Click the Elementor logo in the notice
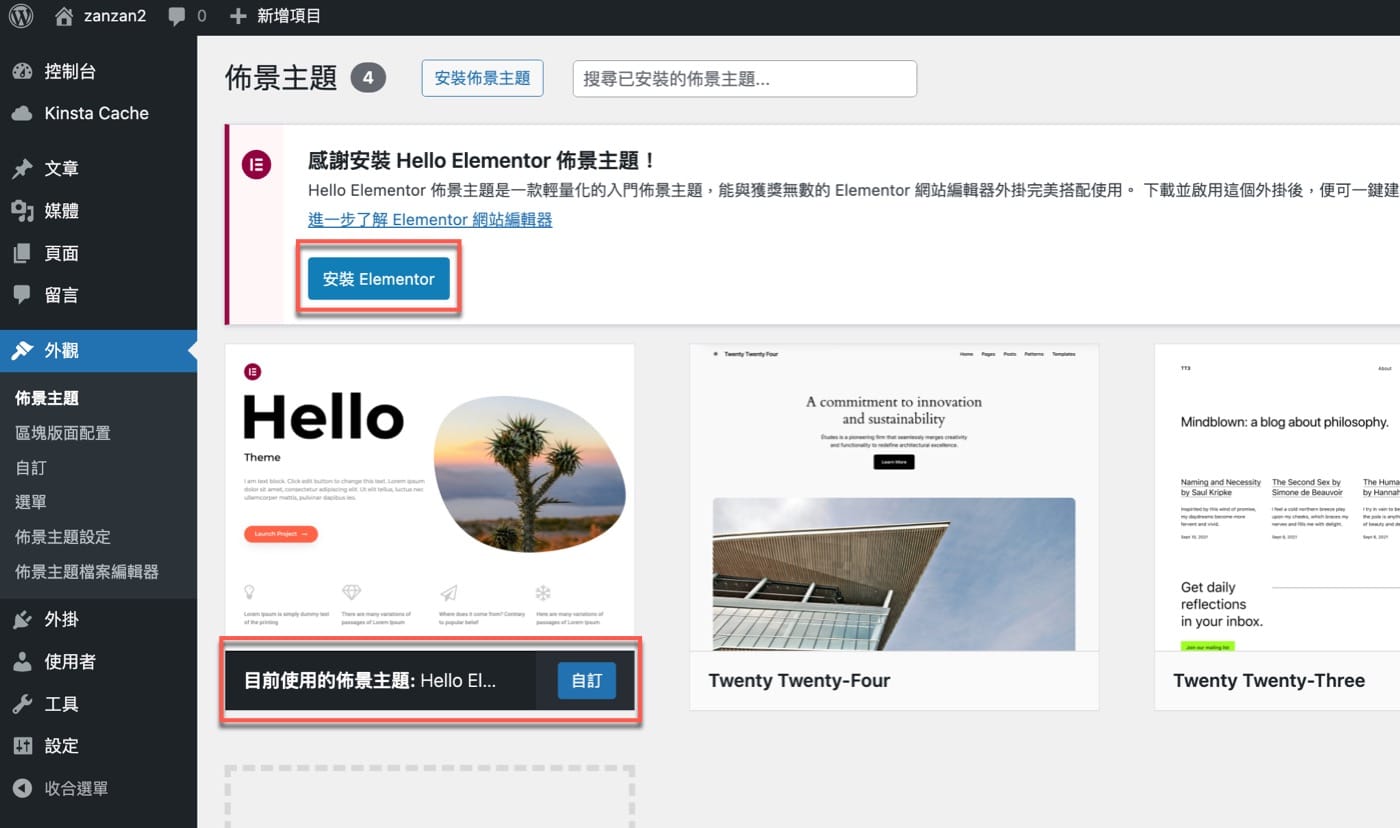The width and height of the screenshot is (1400, 828). click(257, 165)
